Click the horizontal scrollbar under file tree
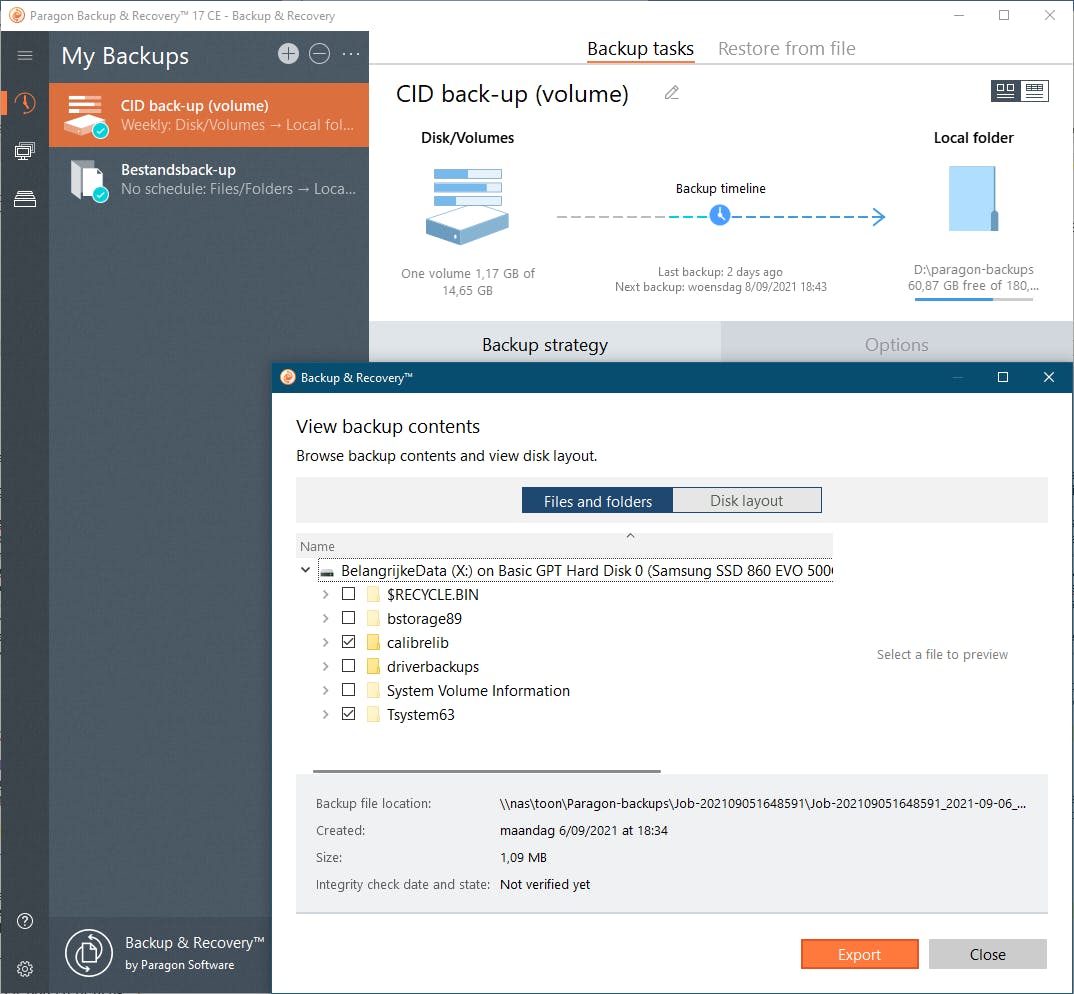1074x994 pixels. 486,771
